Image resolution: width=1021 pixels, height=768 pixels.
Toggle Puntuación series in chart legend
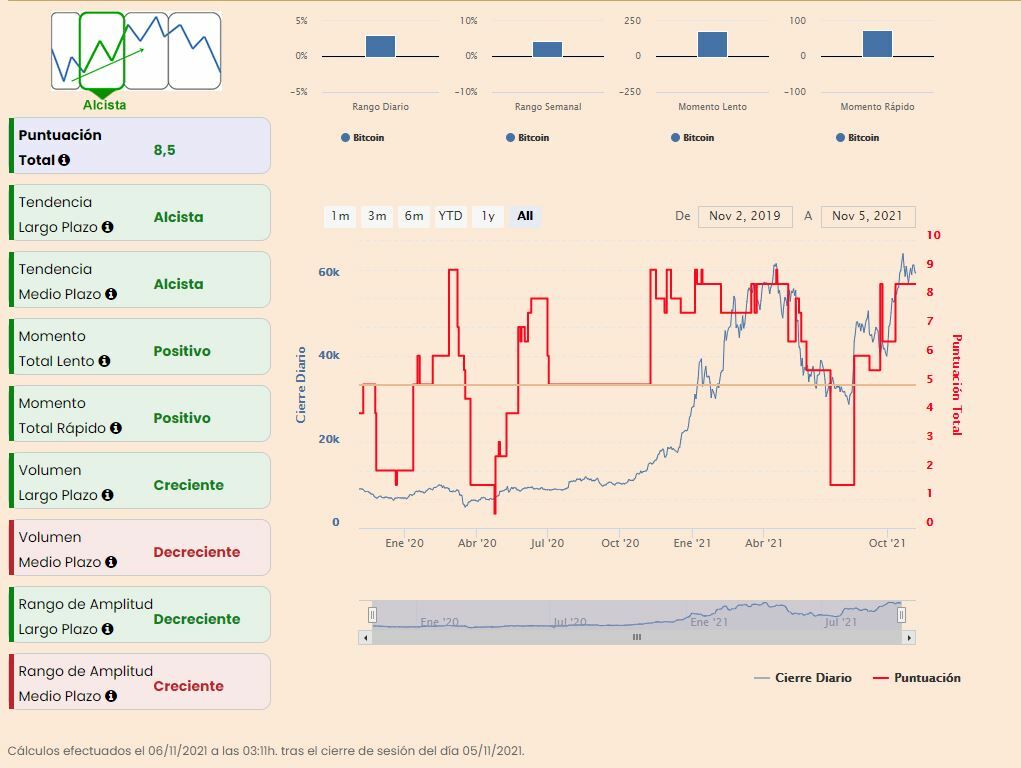[917, 677]
